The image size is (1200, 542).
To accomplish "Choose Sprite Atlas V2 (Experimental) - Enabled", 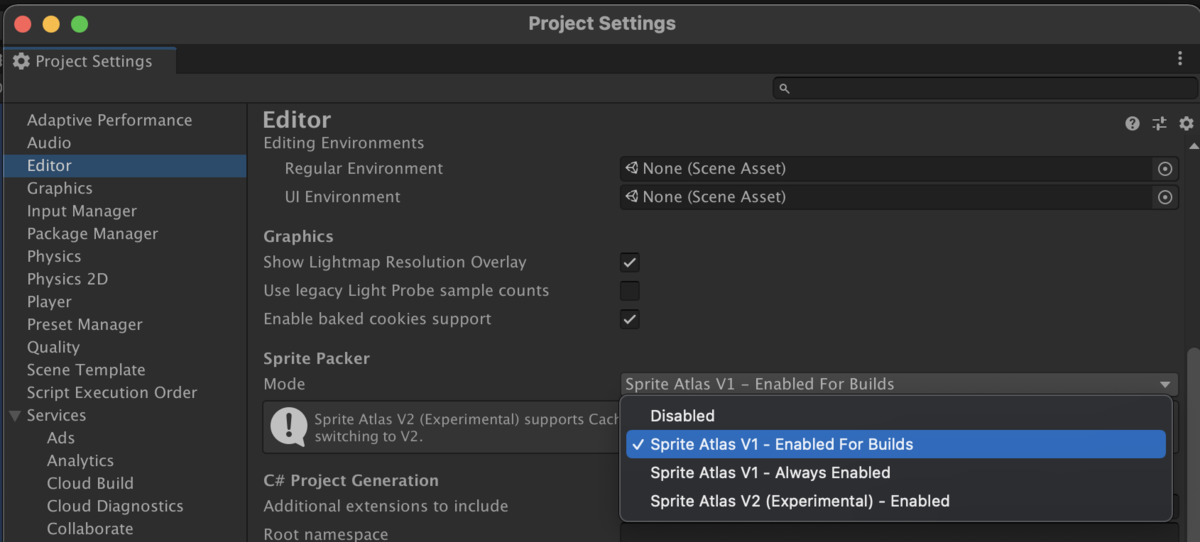I will 800,501.
